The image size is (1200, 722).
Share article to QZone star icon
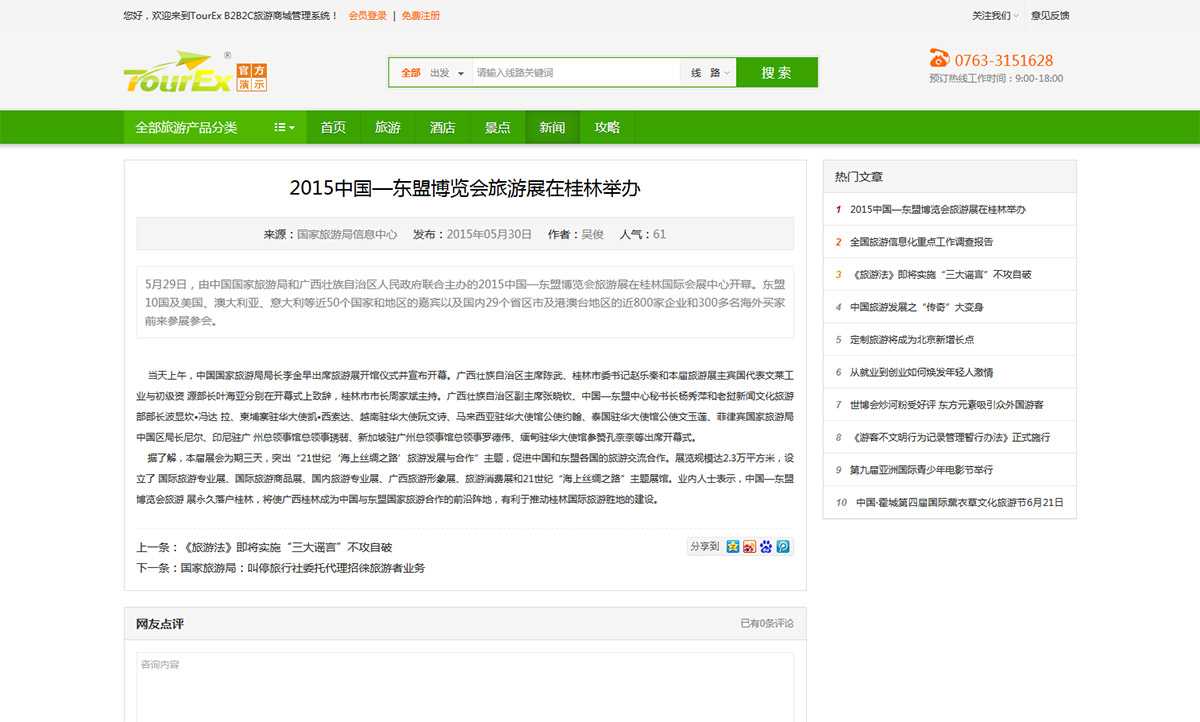pyautogui.click(x=733, y=547)
